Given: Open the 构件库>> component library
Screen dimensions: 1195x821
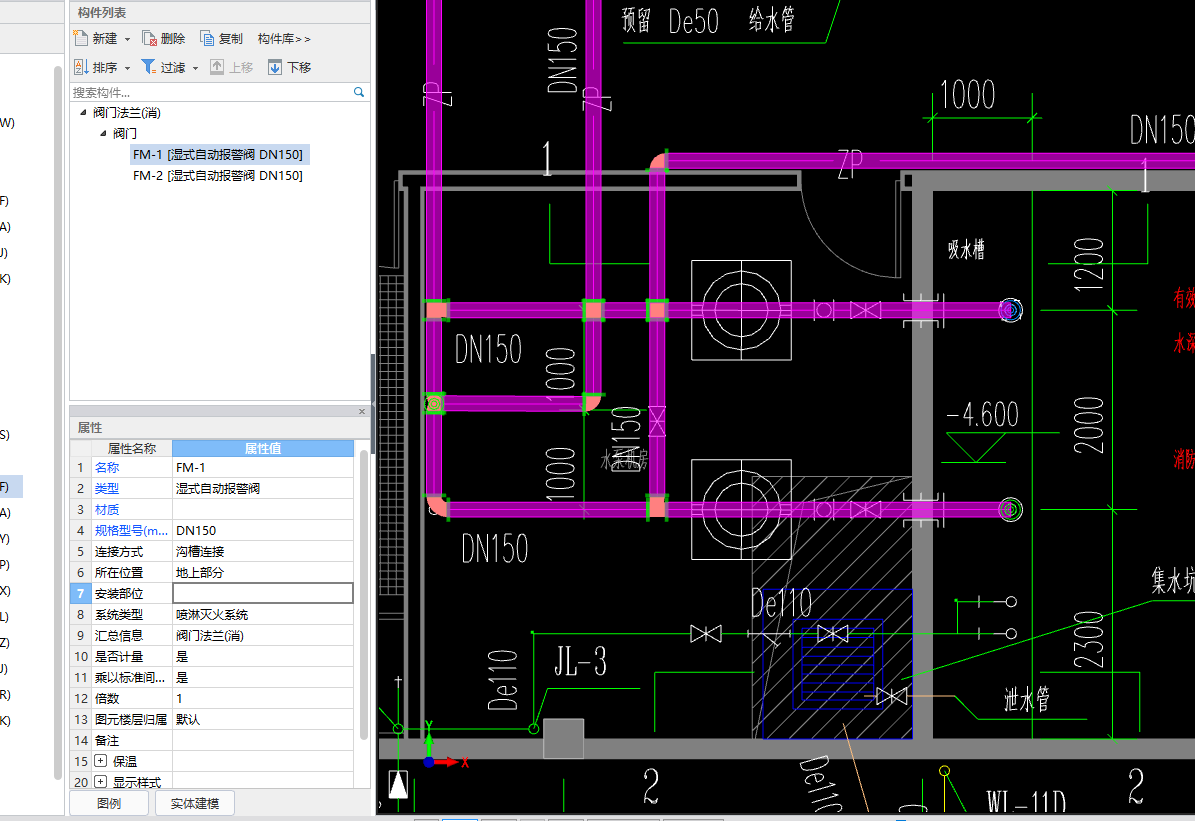Looking at the screenshot, I should [x=284, y=38].
